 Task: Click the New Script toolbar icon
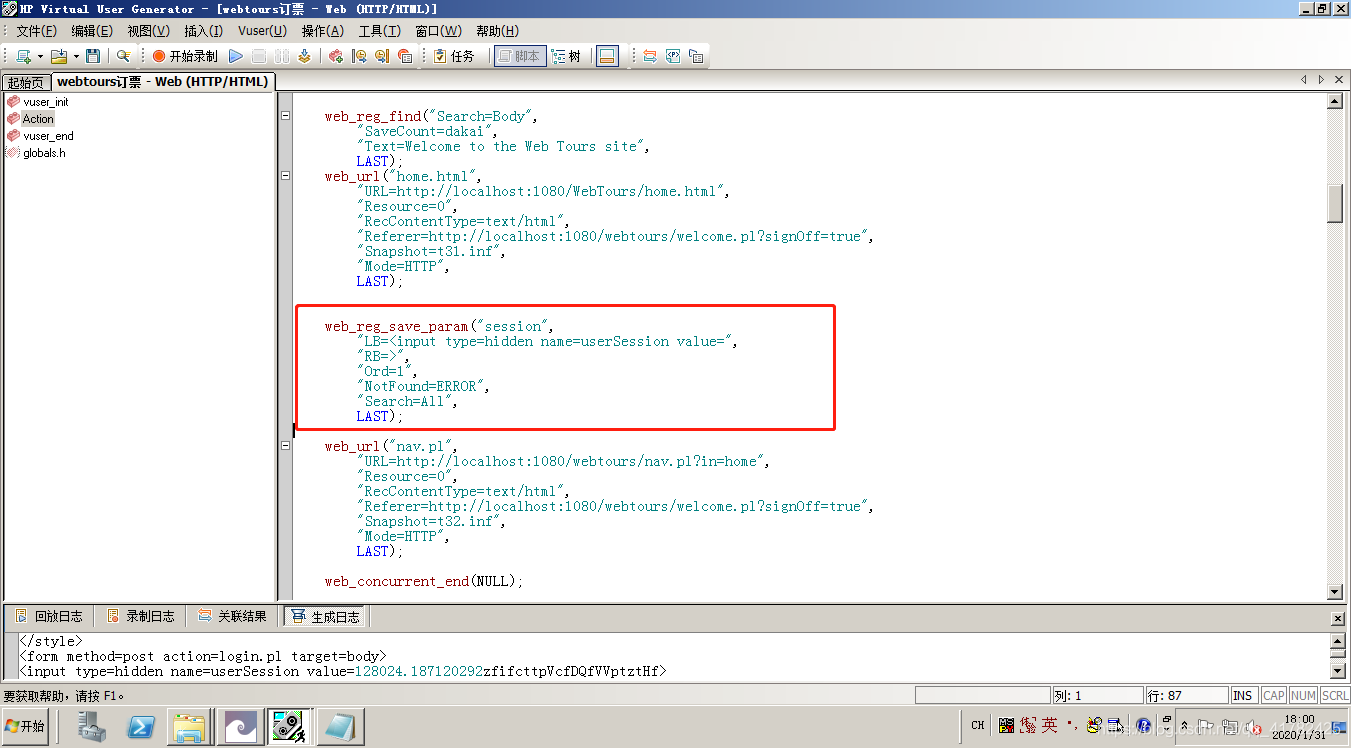(x=23, y=56)
